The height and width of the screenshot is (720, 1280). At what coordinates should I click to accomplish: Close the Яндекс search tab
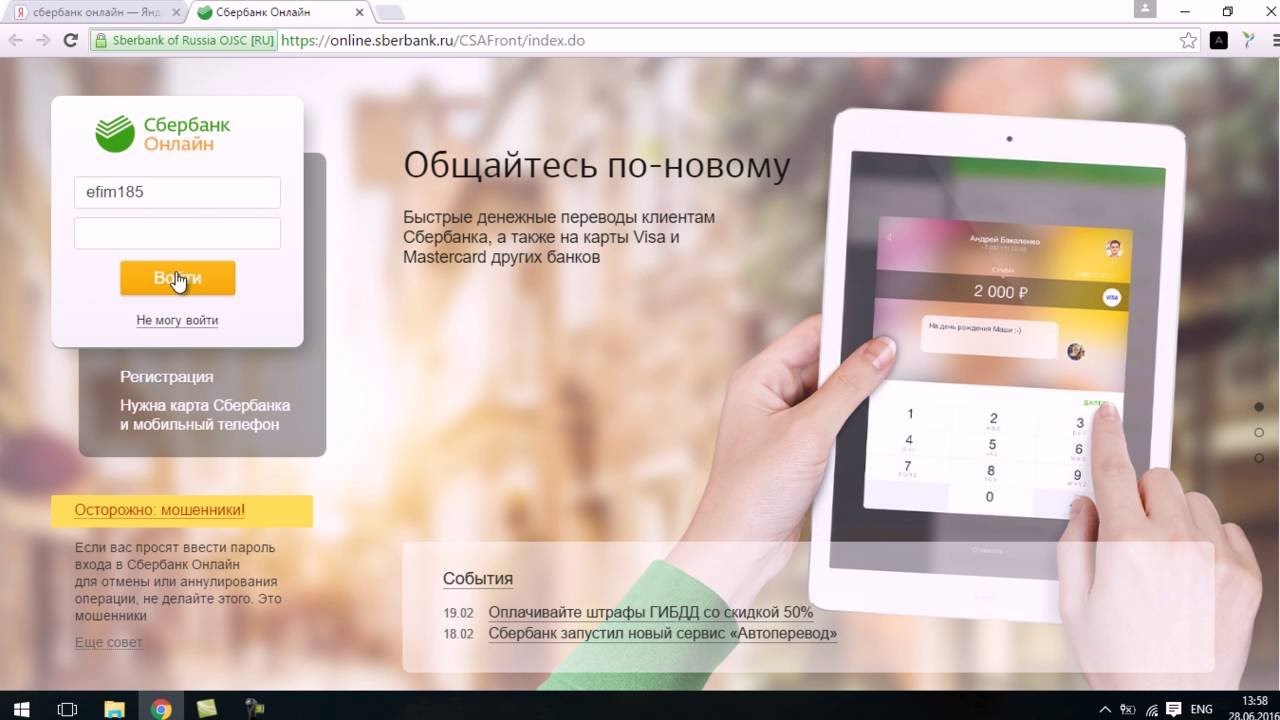click(175, 13)
